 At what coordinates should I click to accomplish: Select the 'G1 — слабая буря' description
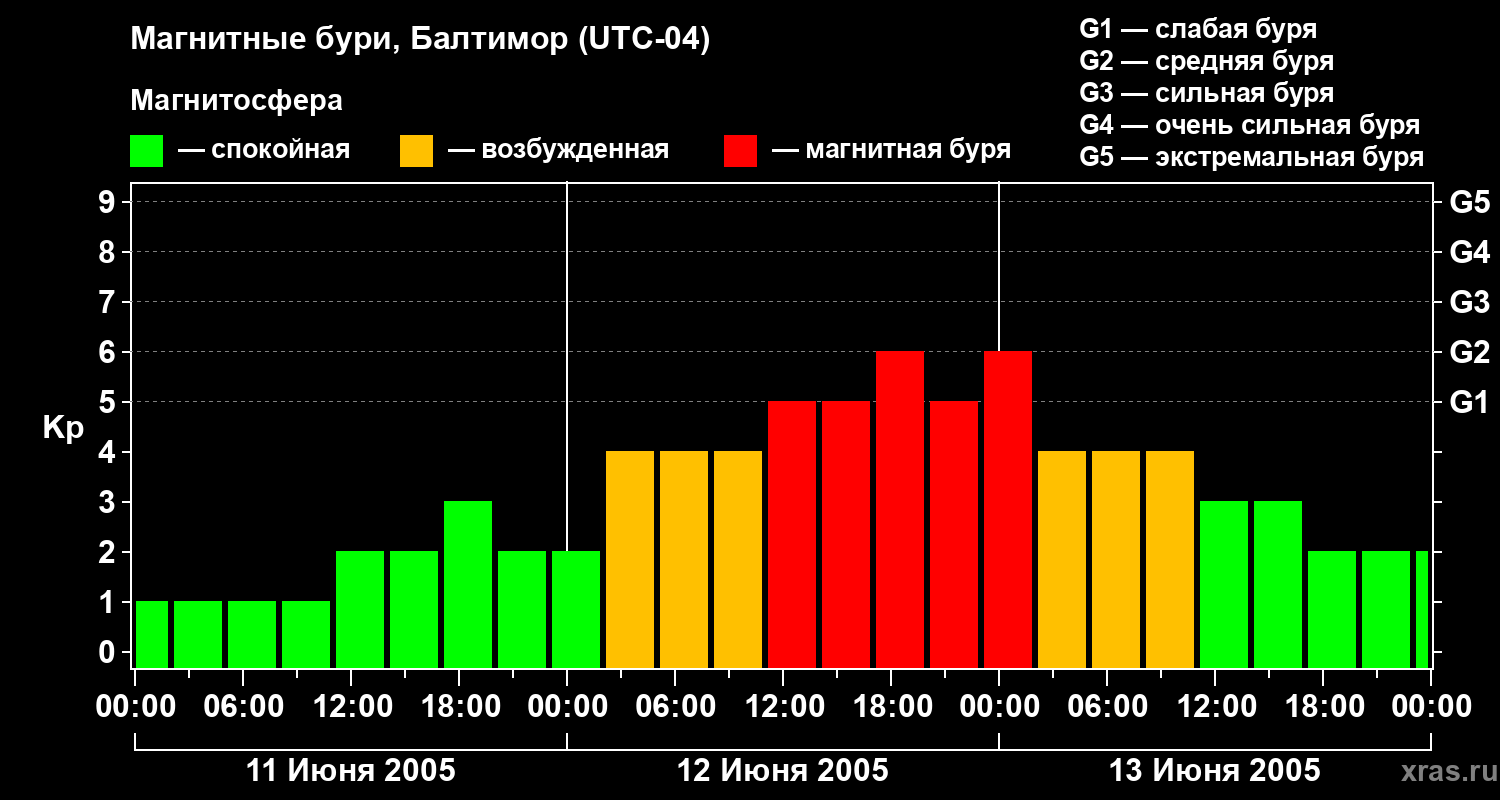1198,29
